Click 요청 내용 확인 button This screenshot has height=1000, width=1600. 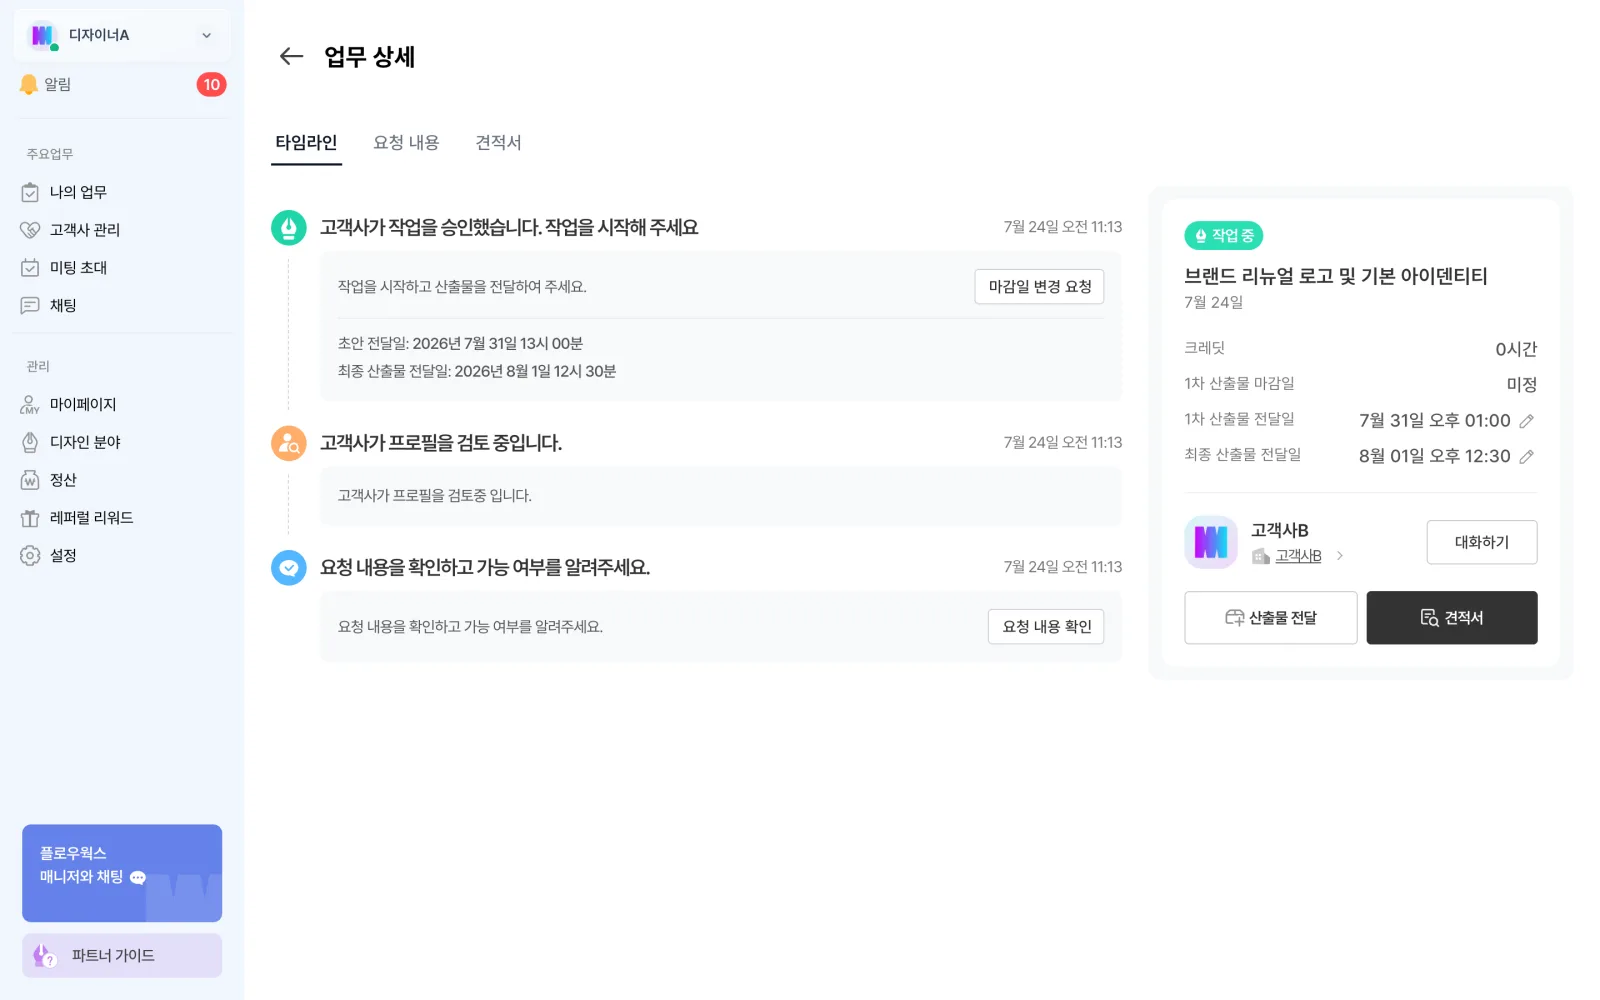point(1046,627)
